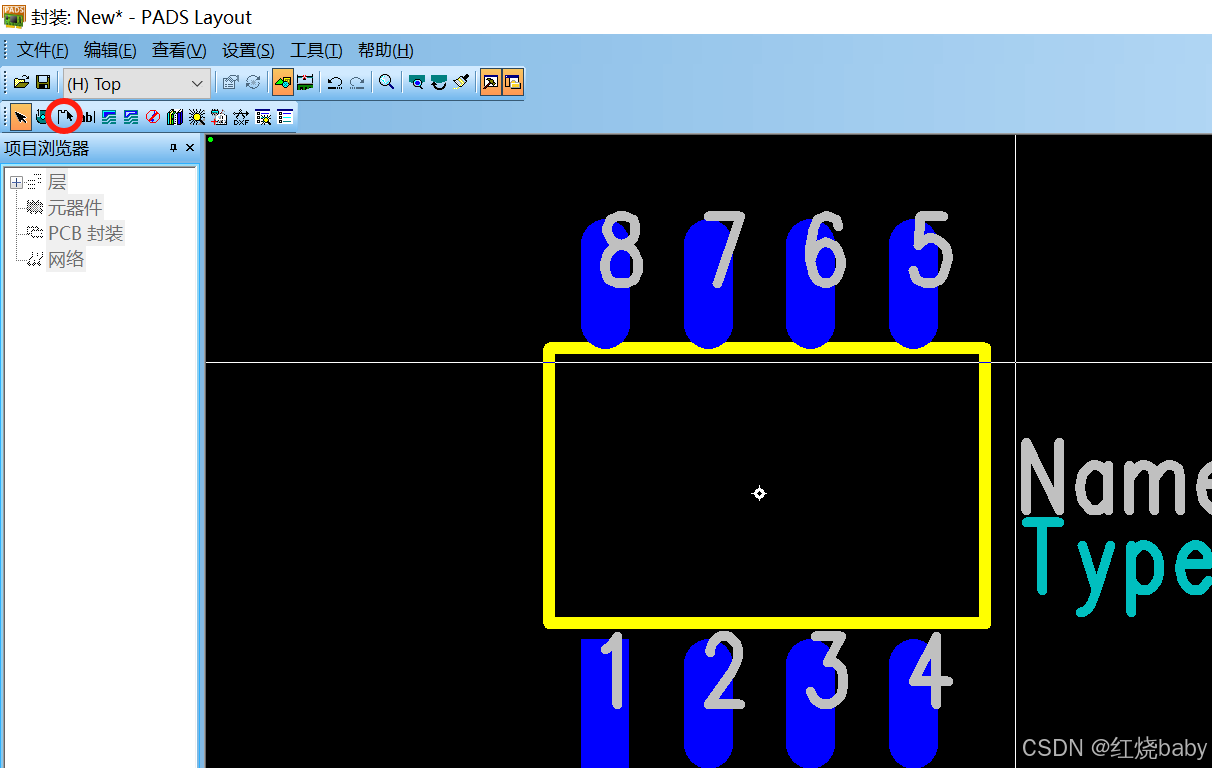Click the Undo arrow icon
Viewport: 1212px width, 768px height.
(334, 82)
